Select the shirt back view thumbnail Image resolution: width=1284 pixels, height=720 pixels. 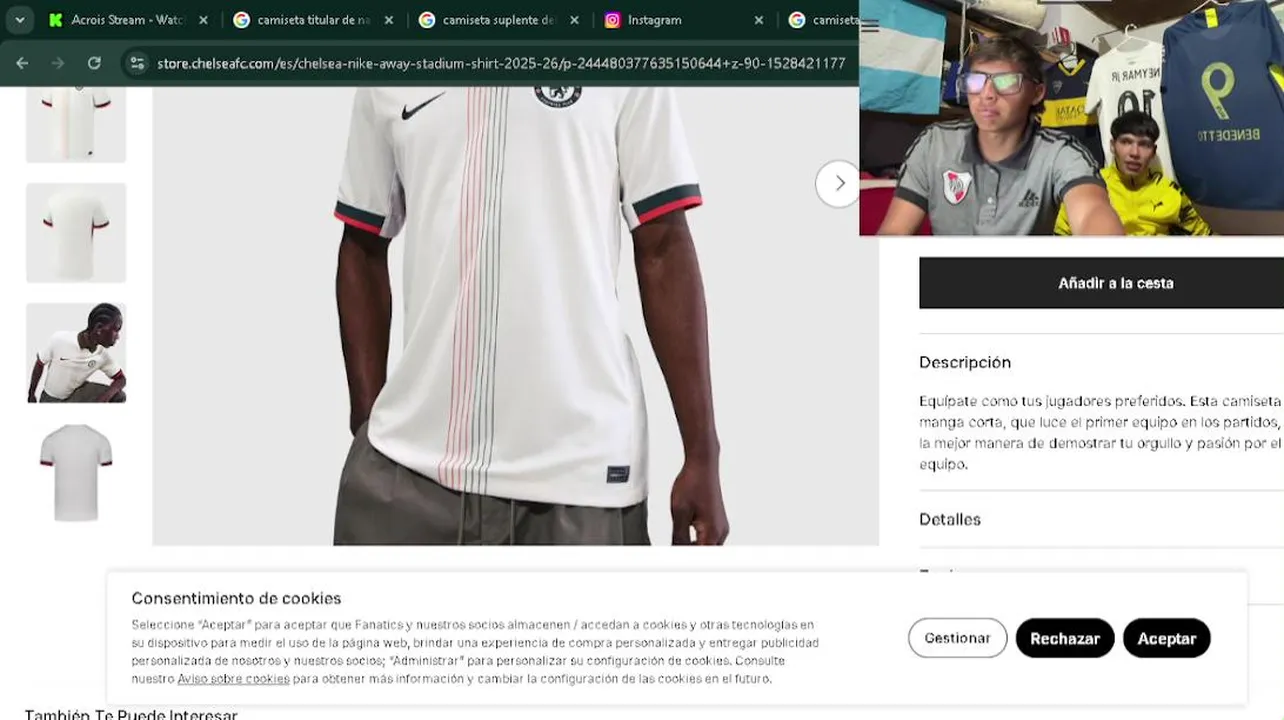click(x=76, y=233)
